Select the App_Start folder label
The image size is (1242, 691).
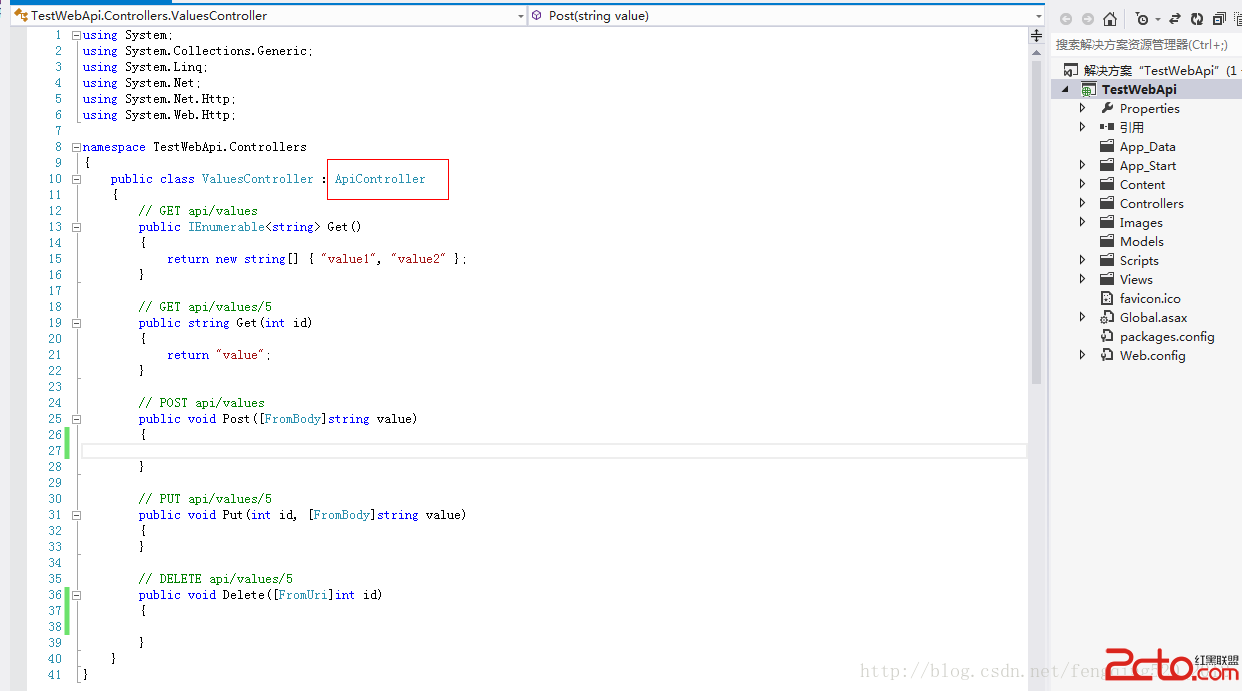pyautogui.click(x=1148, y=166)
